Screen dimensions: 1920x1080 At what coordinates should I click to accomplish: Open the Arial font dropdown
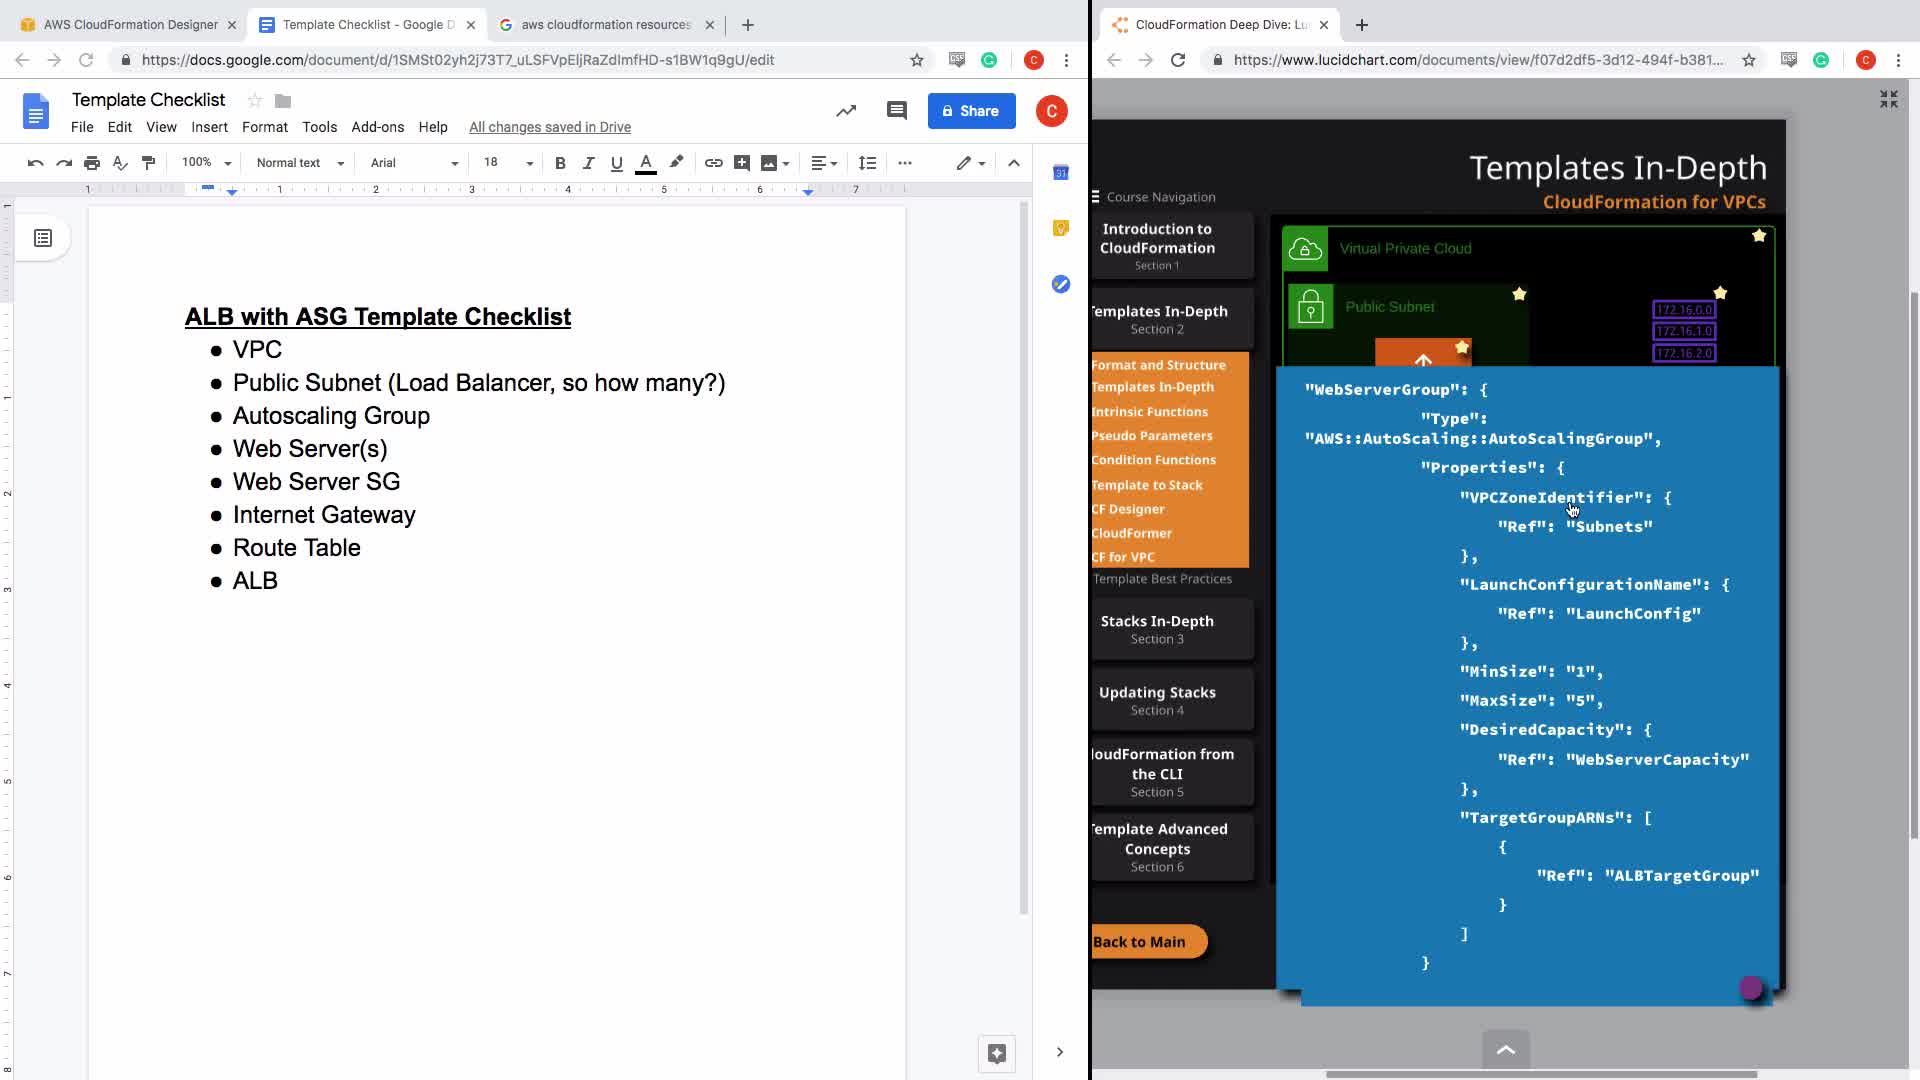click(x=414, y=163)
